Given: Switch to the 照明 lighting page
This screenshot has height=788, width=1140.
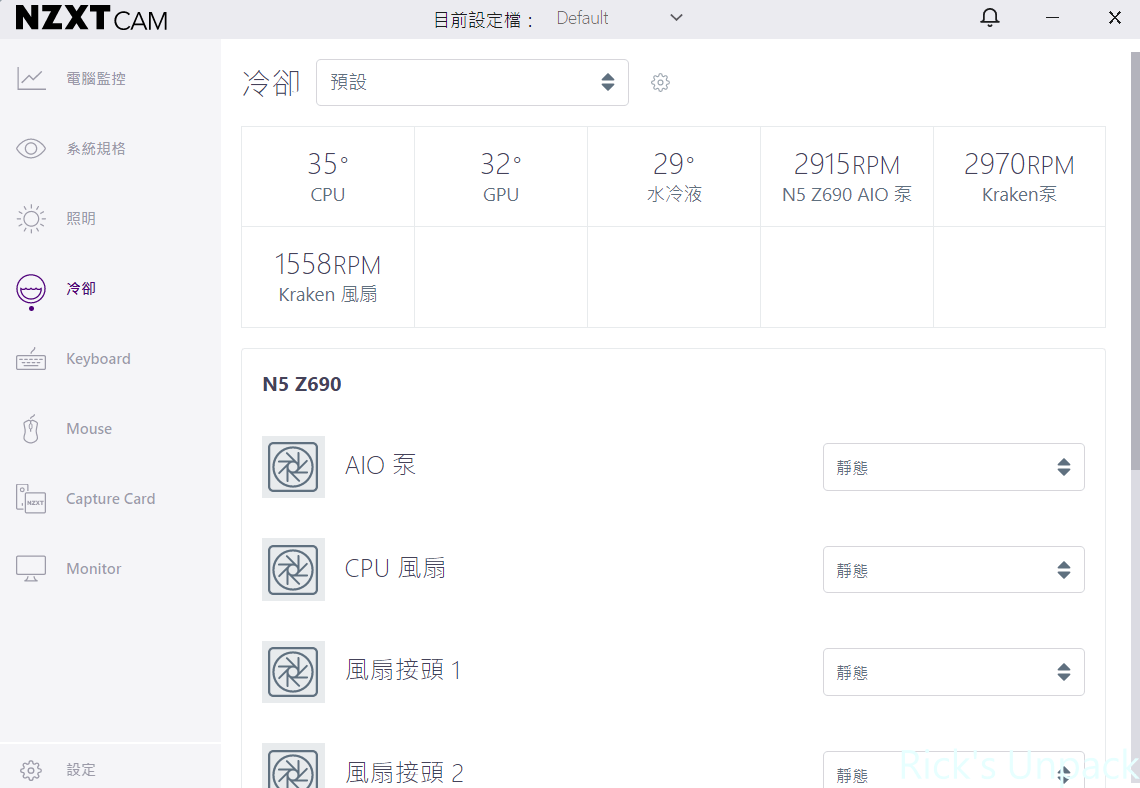Looking at the screenshot, I should [x=80, y=219].
